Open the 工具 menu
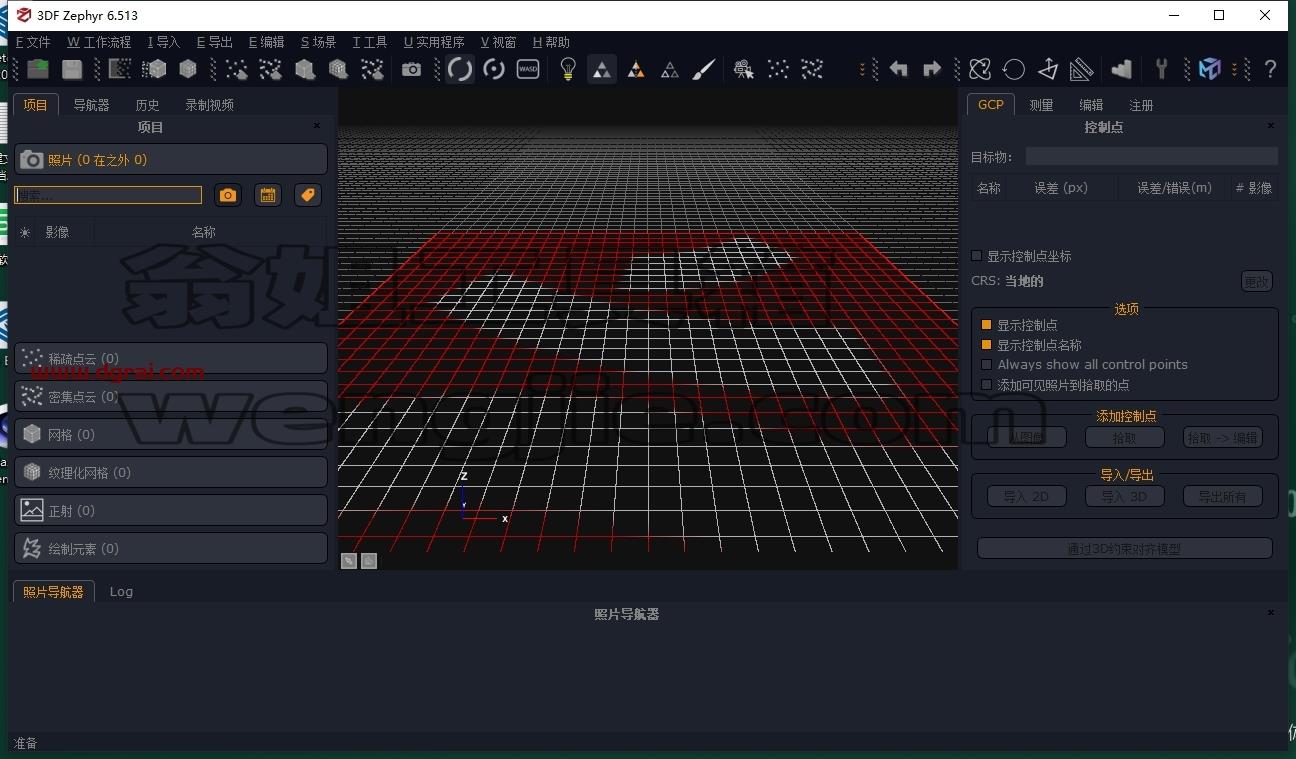1296x759 pixels. click(370, 42)
